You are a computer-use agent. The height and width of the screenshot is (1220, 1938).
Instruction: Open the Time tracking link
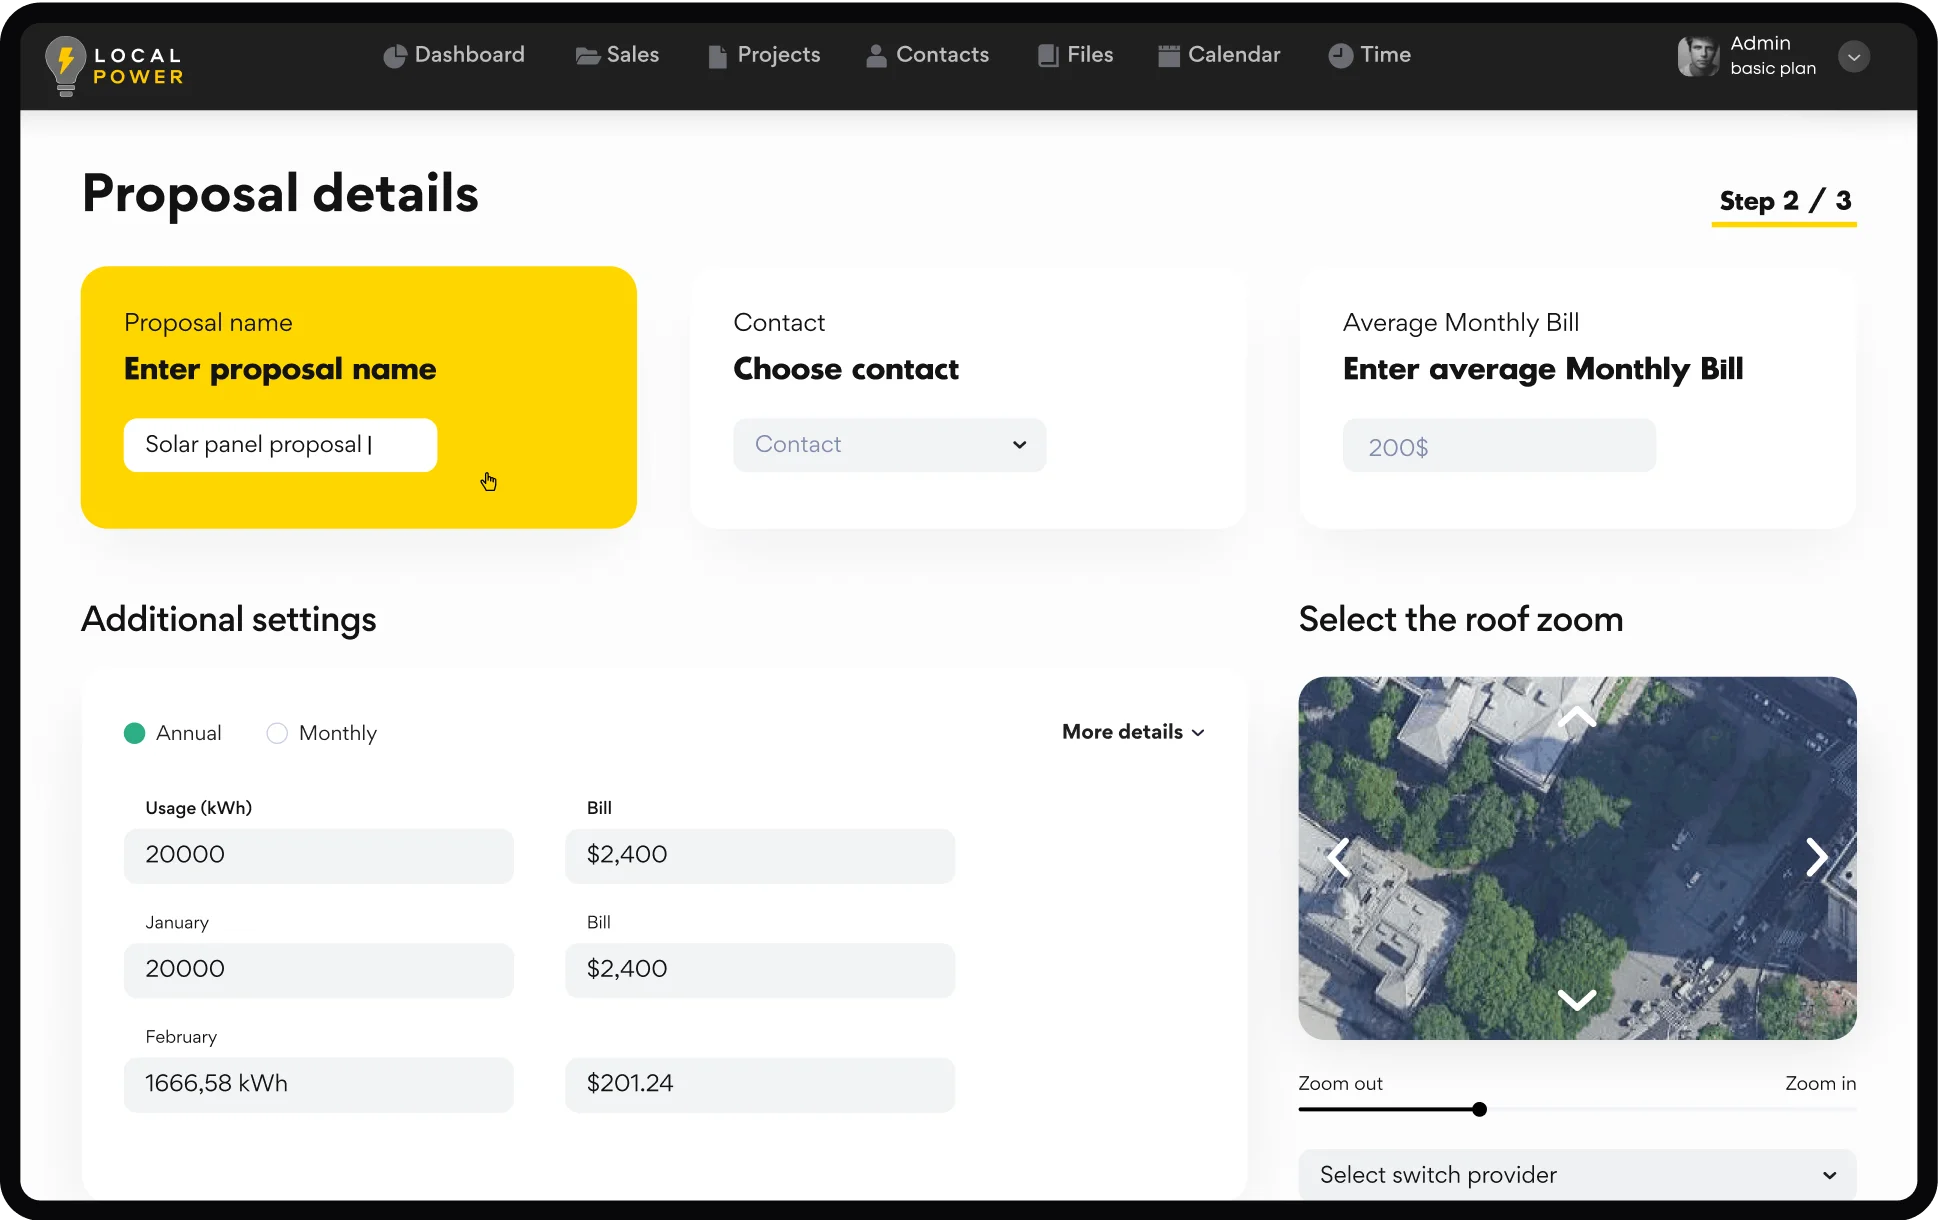coord(1370,55)
